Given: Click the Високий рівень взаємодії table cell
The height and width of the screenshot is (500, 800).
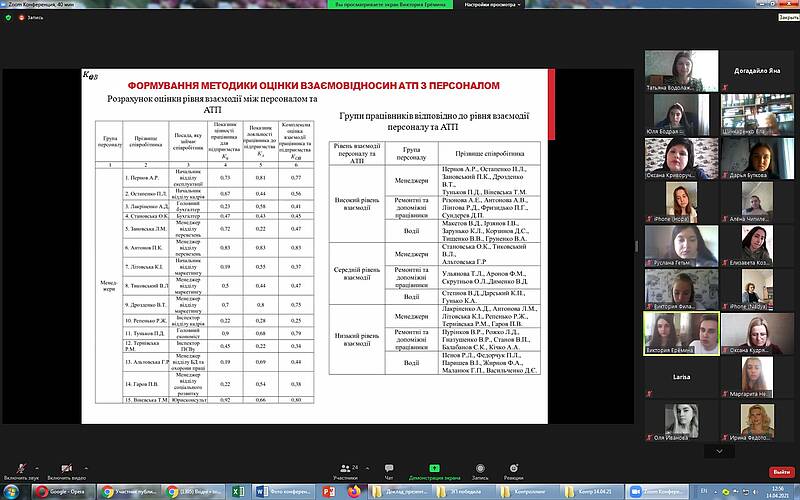Looking at the screenshot, I should tap(357, 204).
